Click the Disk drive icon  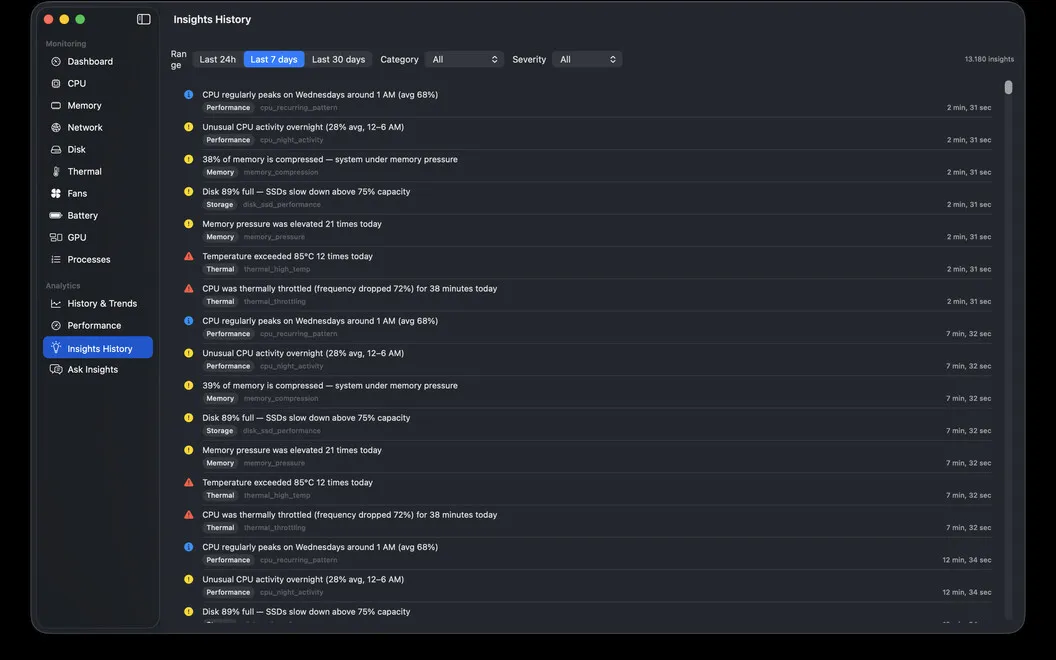pos(56,150)
